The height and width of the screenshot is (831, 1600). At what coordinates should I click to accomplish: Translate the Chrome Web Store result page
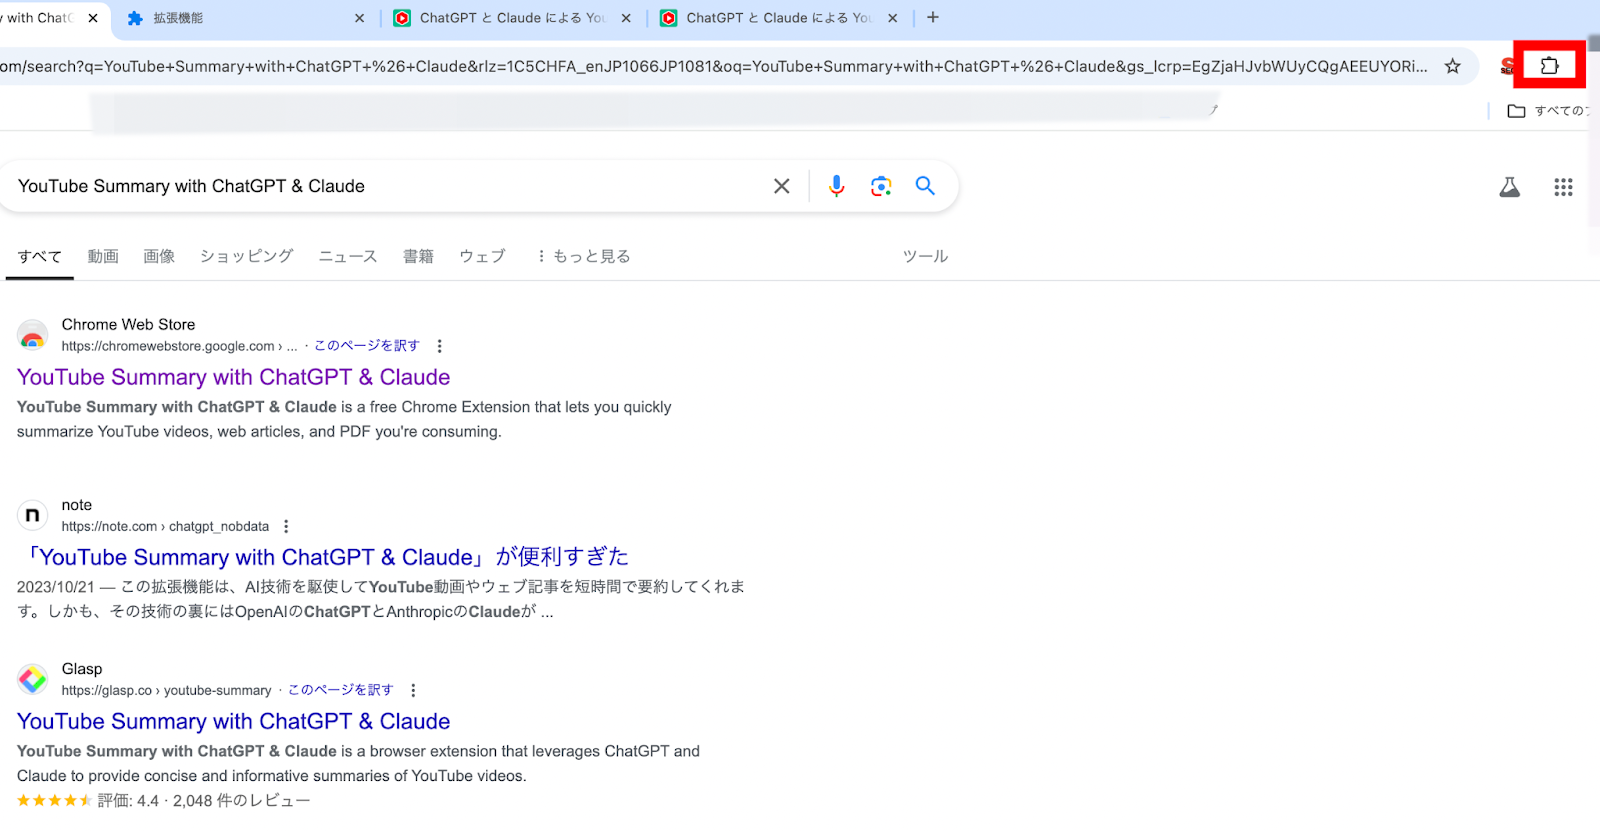366,346
